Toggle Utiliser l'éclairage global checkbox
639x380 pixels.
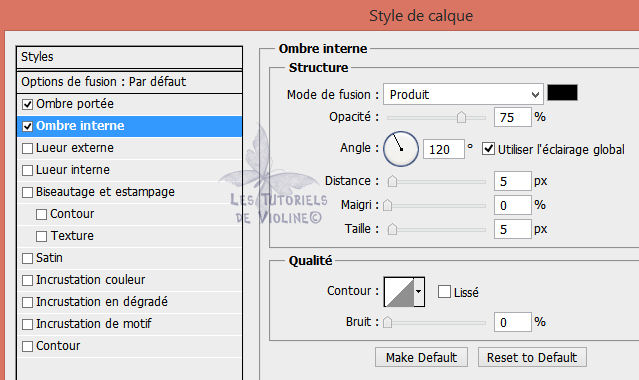click(488, 149)
